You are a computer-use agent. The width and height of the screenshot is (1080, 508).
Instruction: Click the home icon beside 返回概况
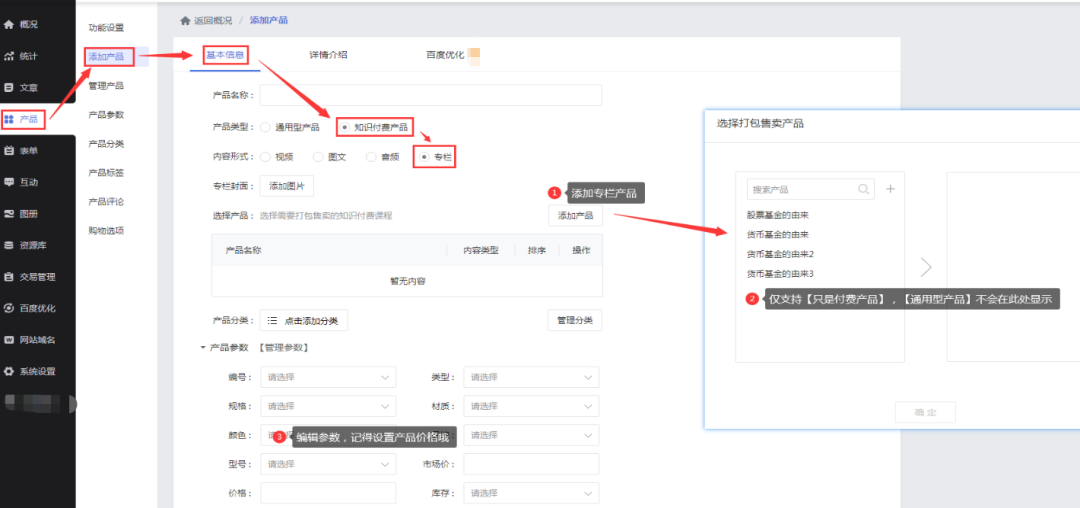pos(185,20)
